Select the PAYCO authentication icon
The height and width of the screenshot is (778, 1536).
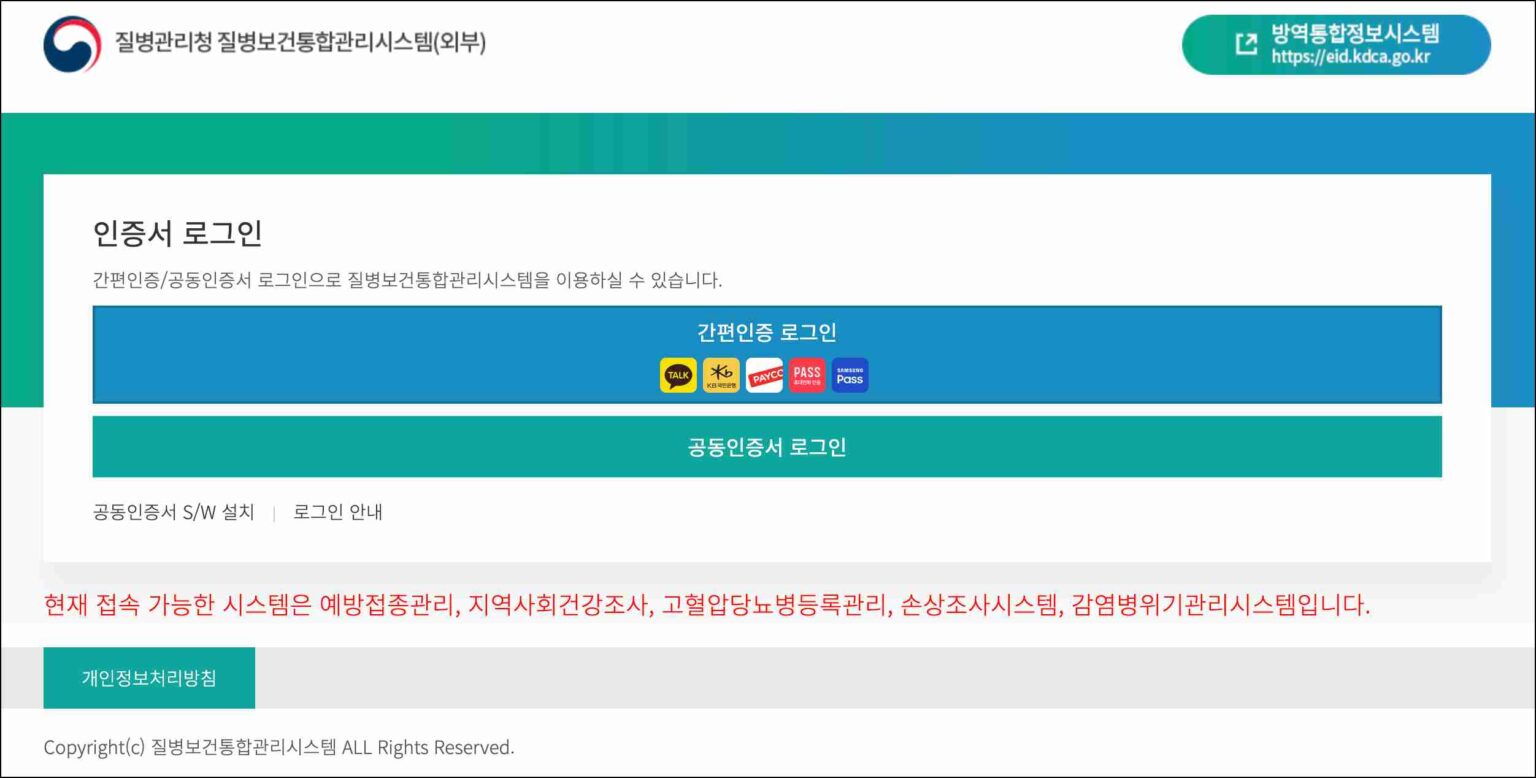[x=764, y=374]
